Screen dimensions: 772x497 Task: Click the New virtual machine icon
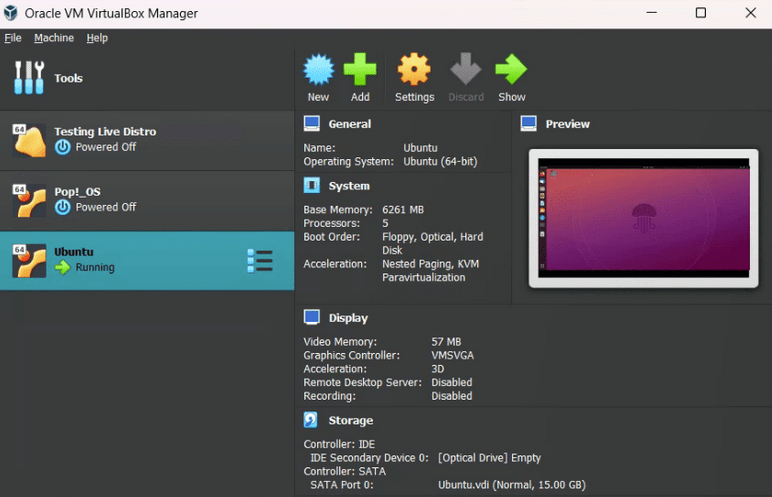tap(319, 70)
